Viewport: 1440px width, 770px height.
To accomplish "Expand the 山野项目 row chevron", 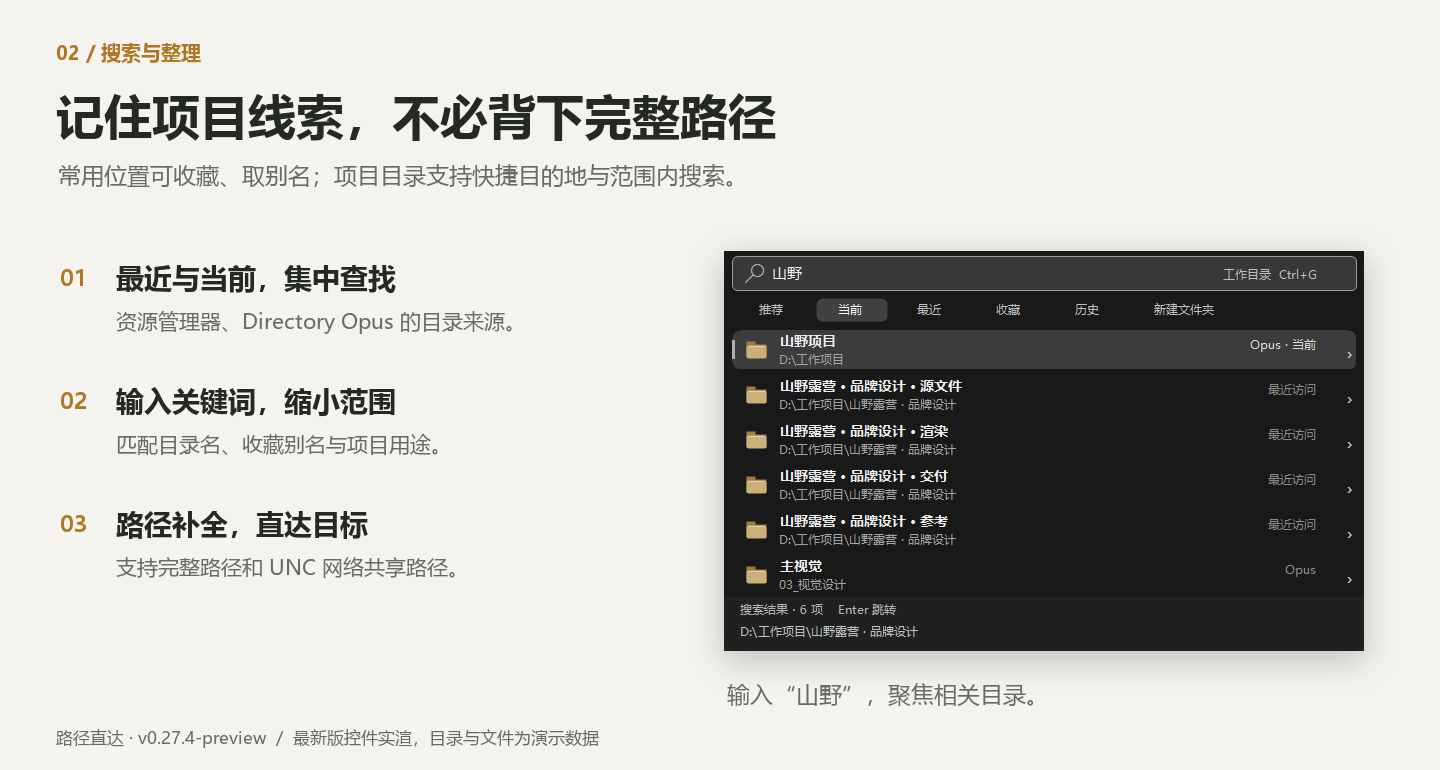I will (x=1349, y=355).
